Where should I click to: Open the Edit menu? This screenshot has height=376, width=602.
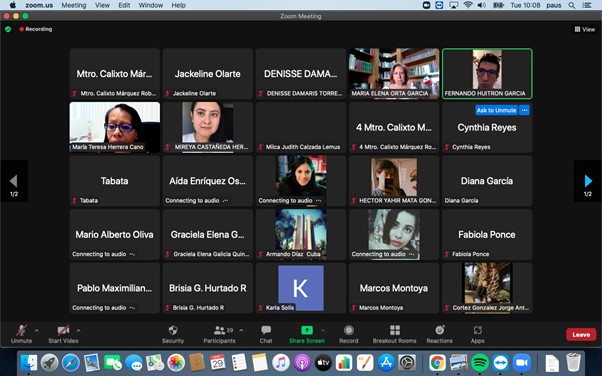(124, 5)
